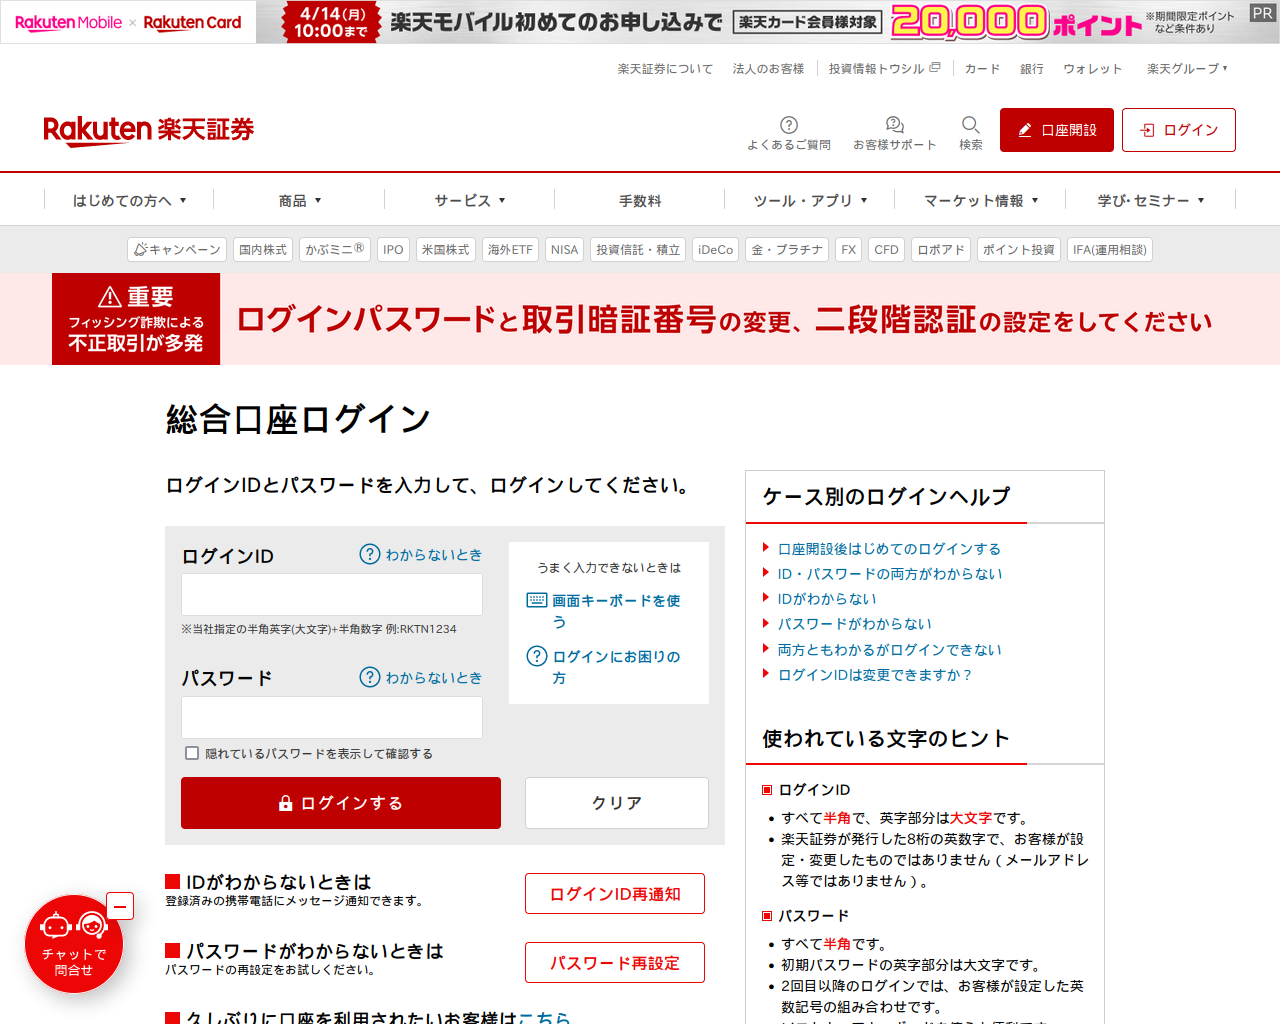
Task: Select iDeCo tag
Action: pyautogui.click(x=715, y=250)
